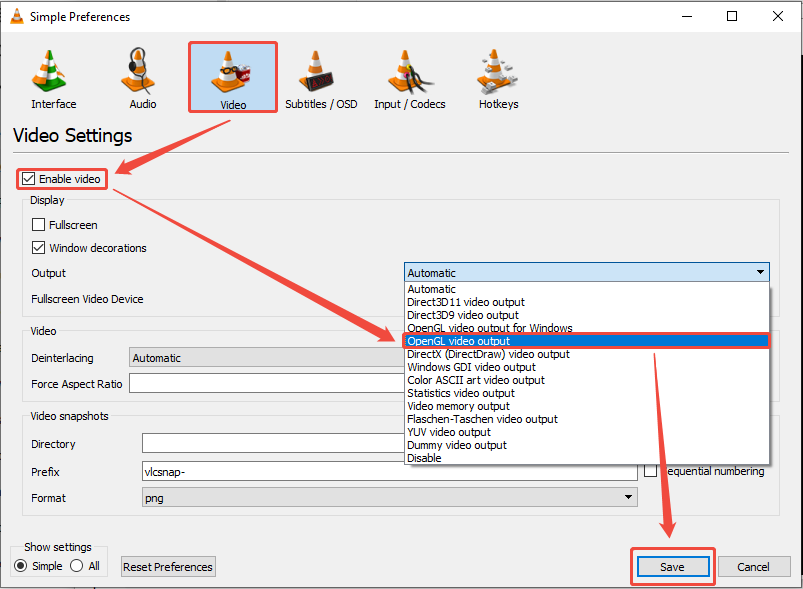Choose OpenGL video output for Windows
This screenshot has width=803, height=589.
click(587, 328)
